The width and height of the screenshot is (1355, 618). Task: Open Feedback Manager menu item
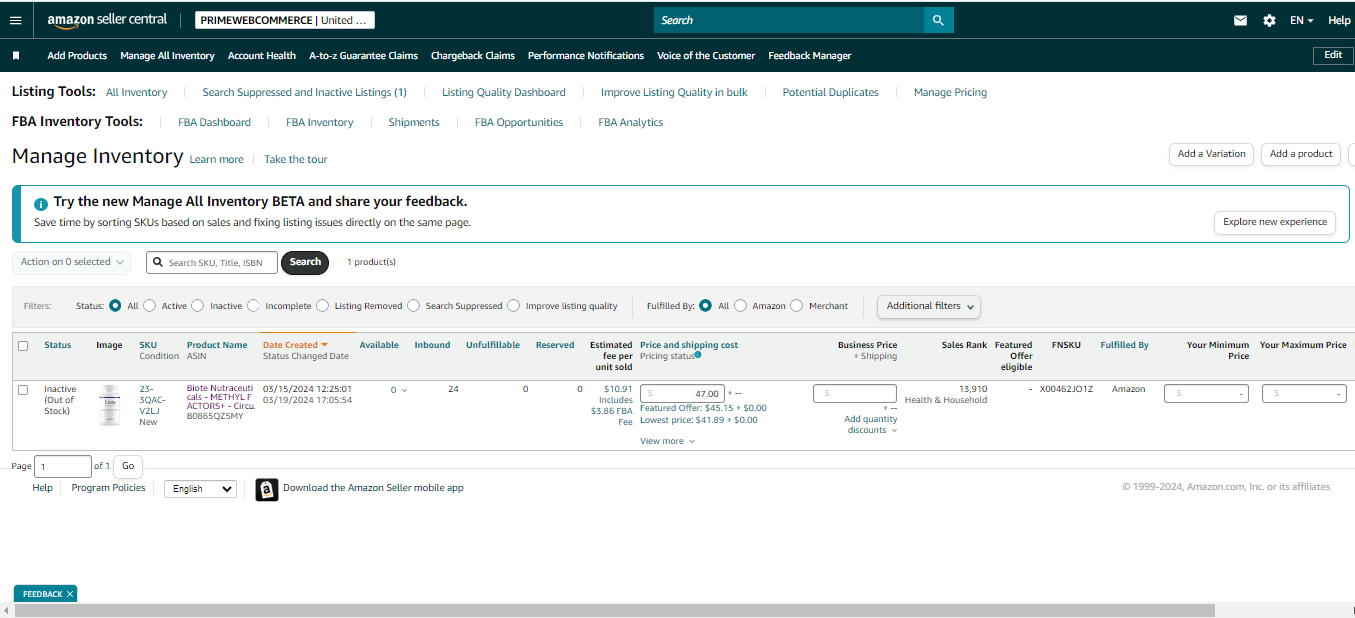click(810, 56)
